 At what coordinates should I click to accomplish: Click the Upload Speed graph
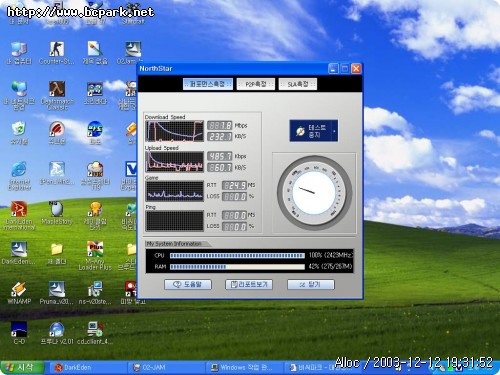(x=174, y=162)
